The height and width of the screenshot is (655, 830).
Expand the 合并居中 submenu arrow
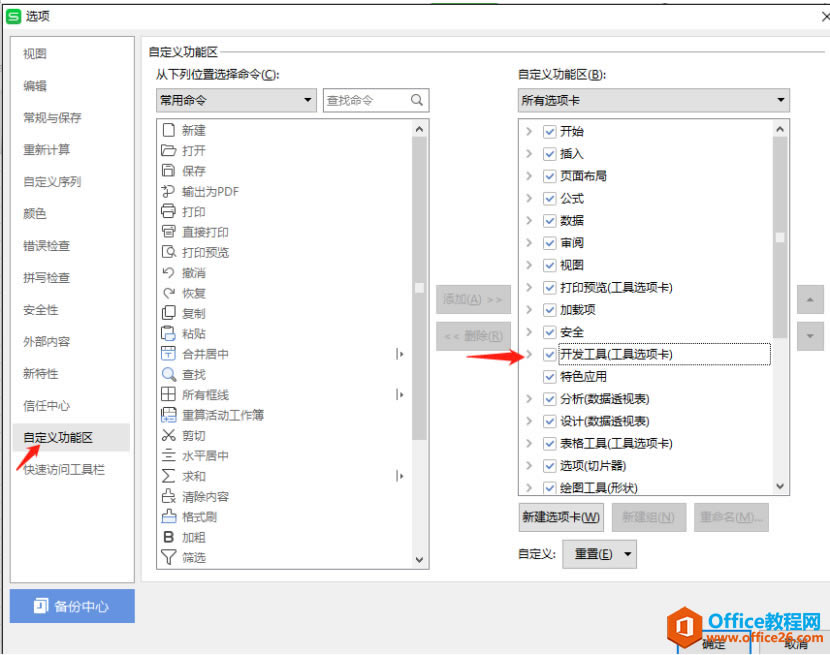[400, 354]
